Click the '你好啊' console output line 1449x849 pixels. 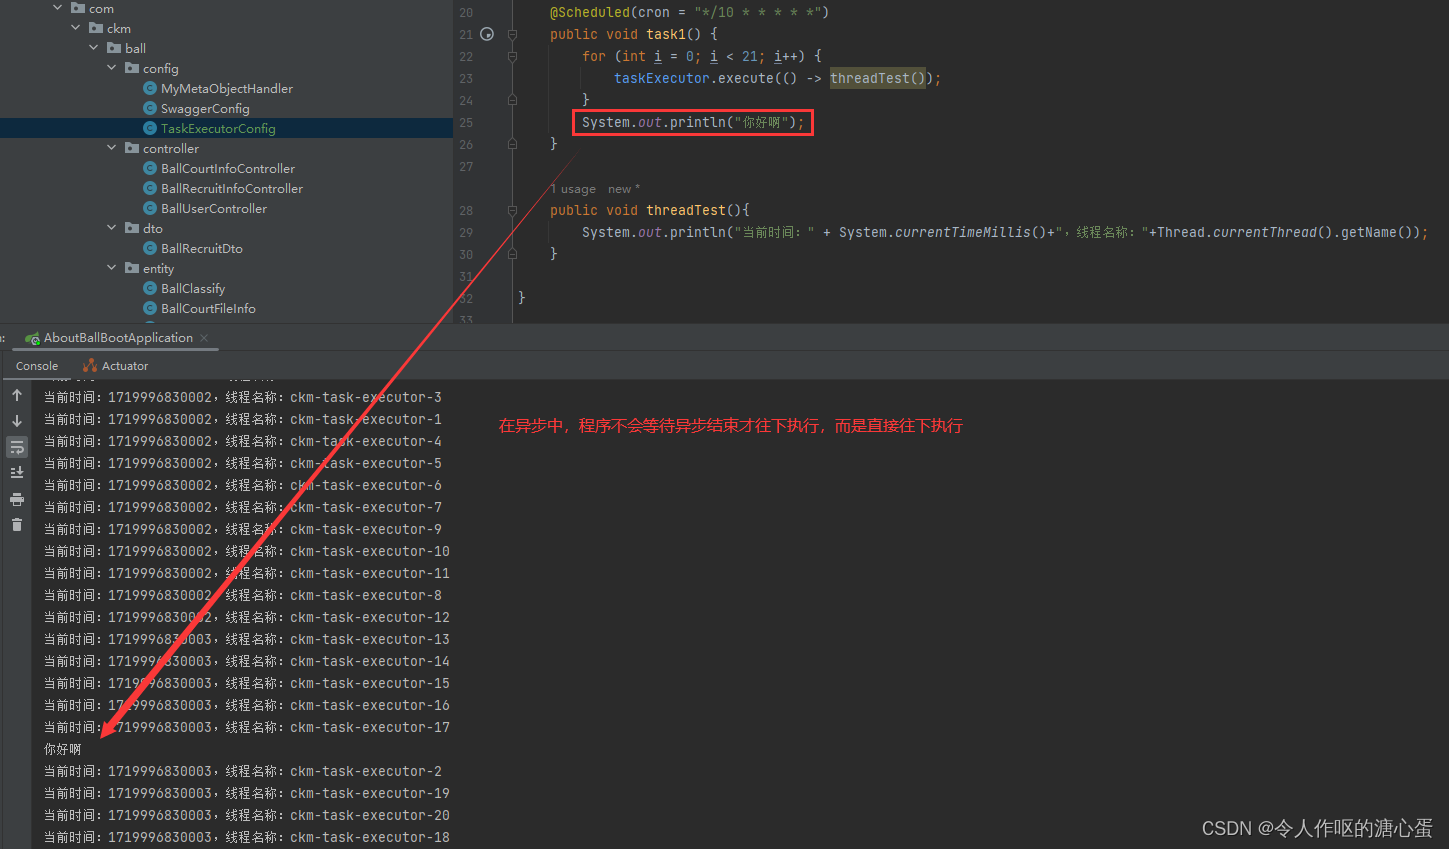[63, 749]
